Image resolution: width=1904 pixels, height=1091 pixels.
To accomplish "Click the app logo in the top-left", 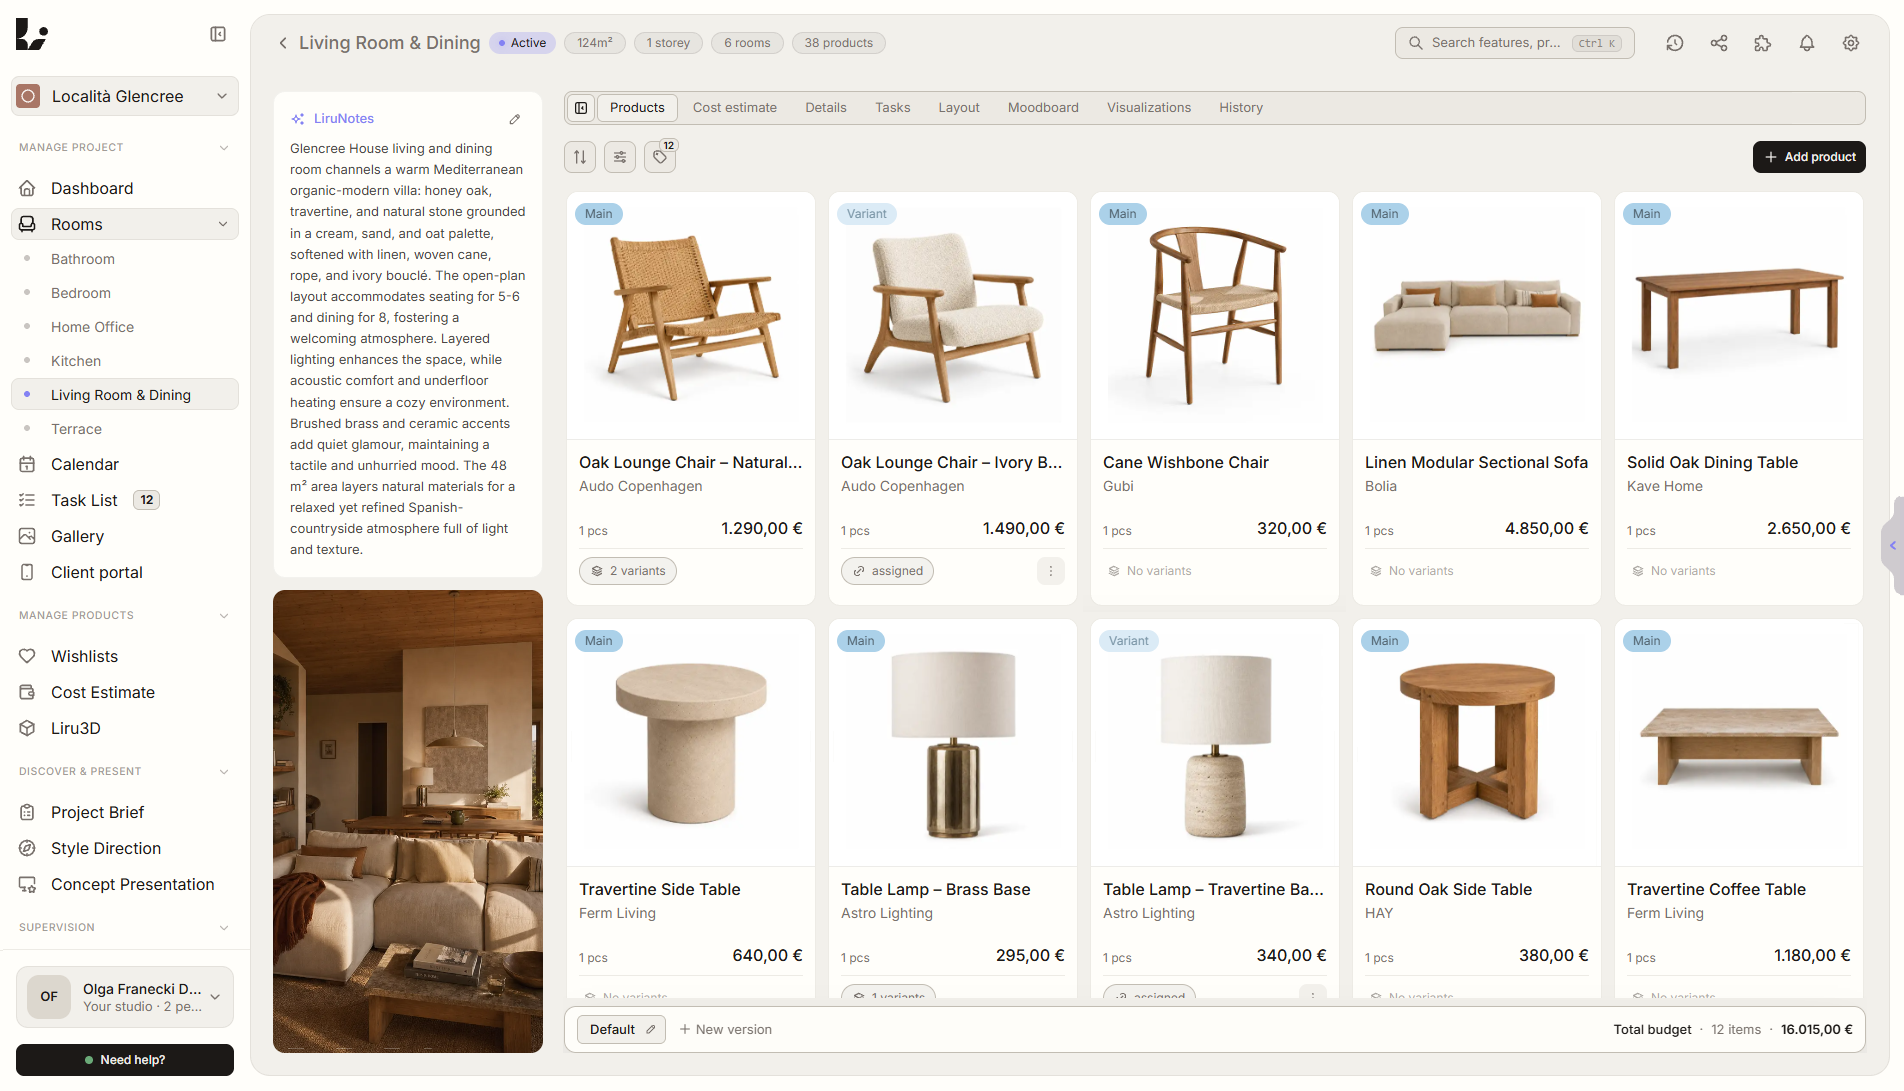I will tap(32, 35).
